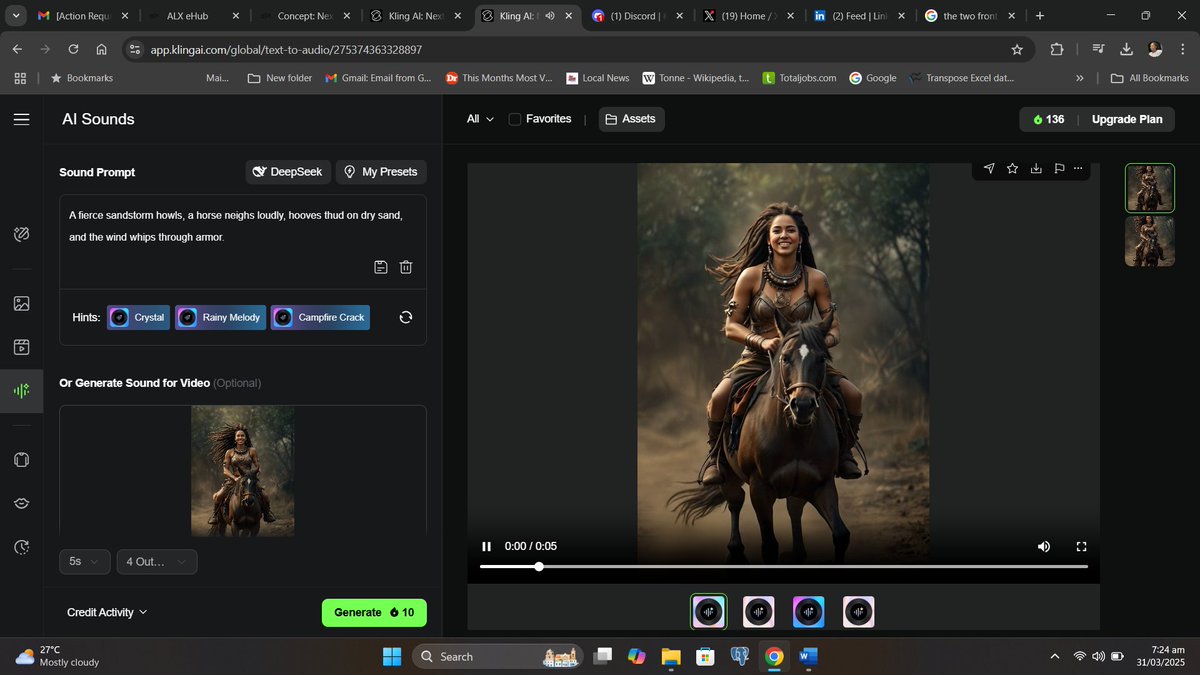Switch to the ALX eHub browser tab
The width and height of the screenshot is (1200, 675).
194,16
